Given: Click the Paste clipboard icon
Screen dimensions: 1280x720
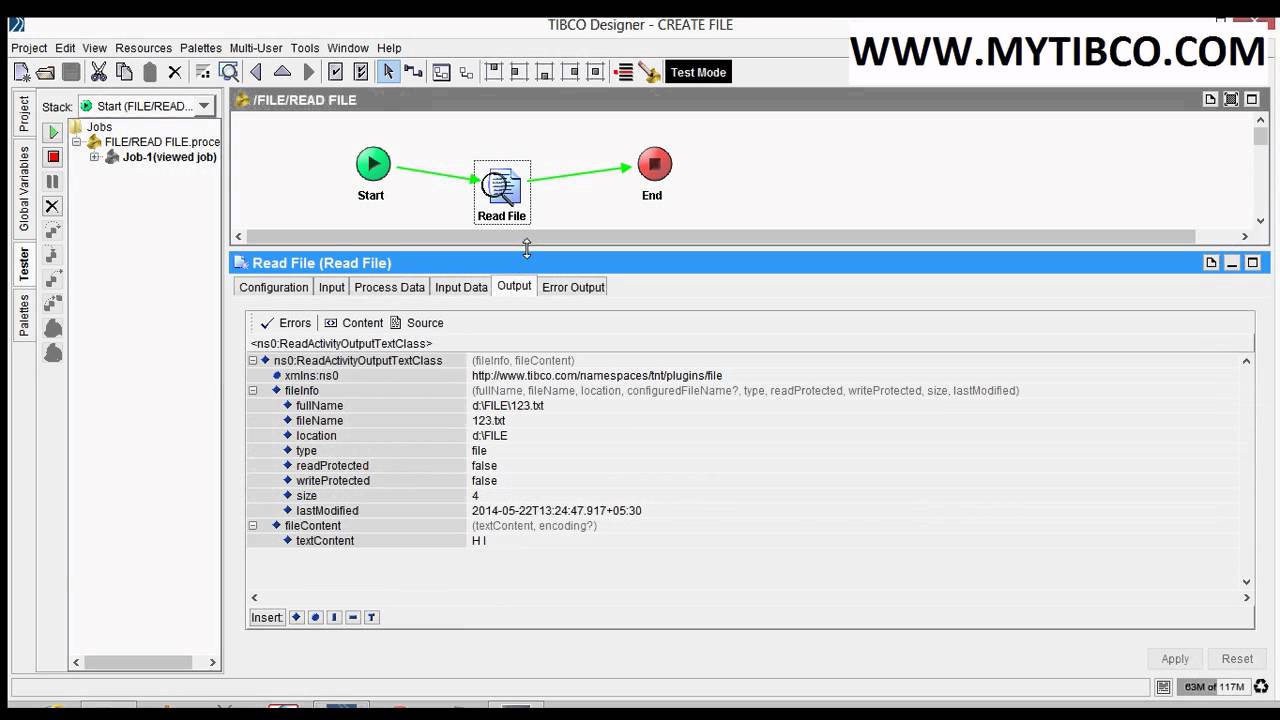Looking at the screenshot, I should pyautogui.click(x=150, y=72).
